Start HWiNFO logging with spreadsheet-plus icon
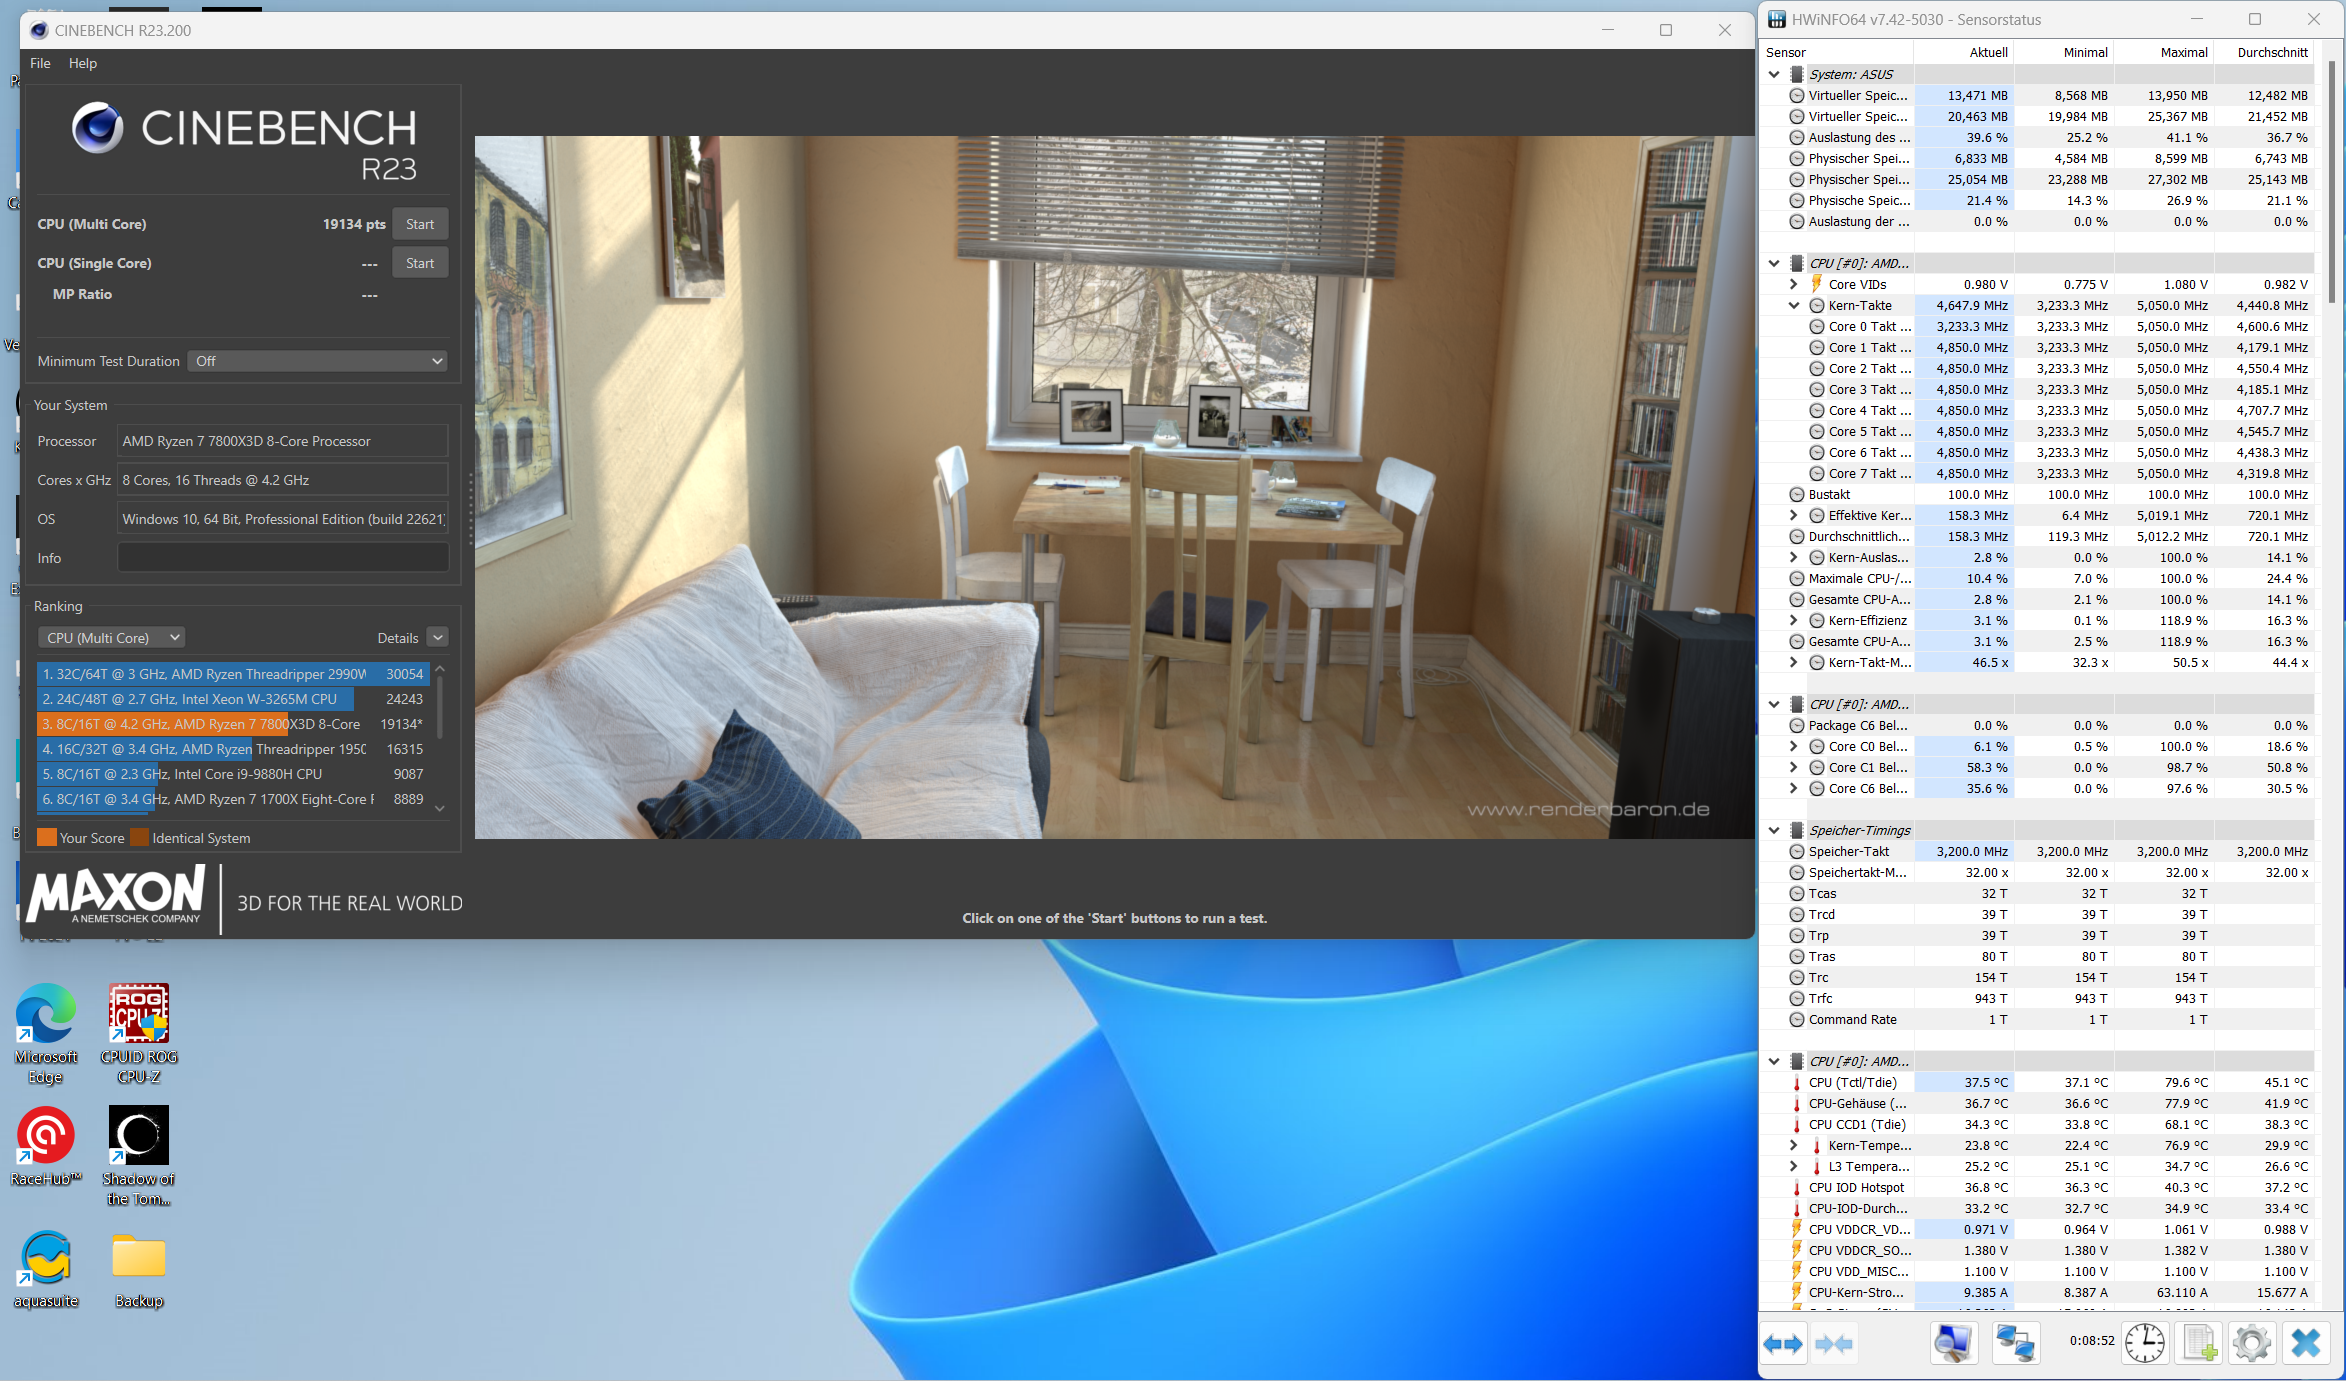The width and height of the screenshot is (2346, 1381). point(2199,1343)
